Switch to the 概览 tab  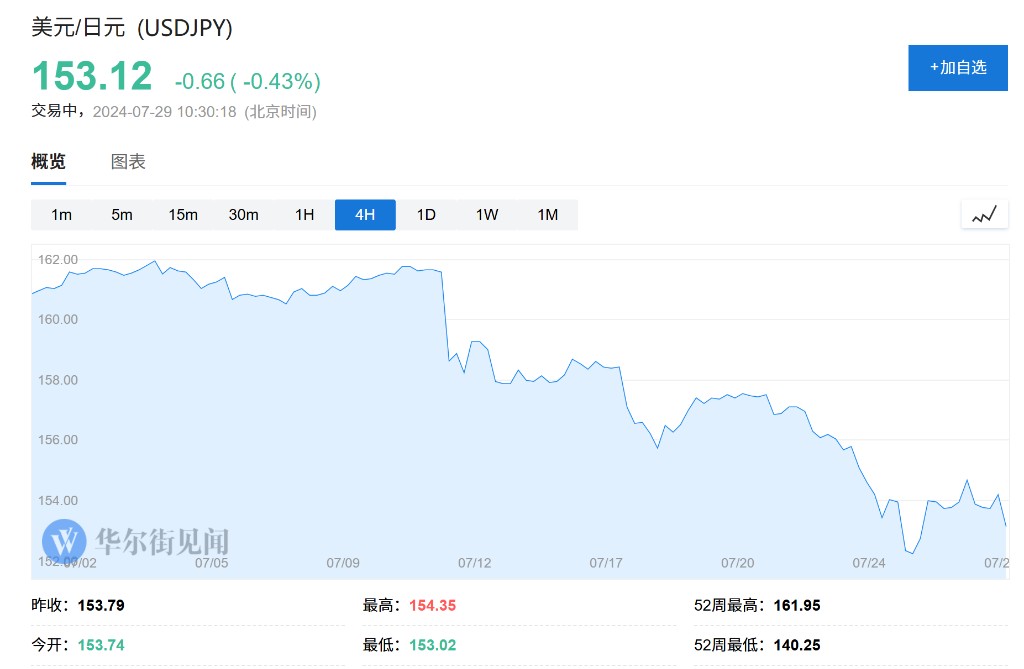(x=48, y=162)
